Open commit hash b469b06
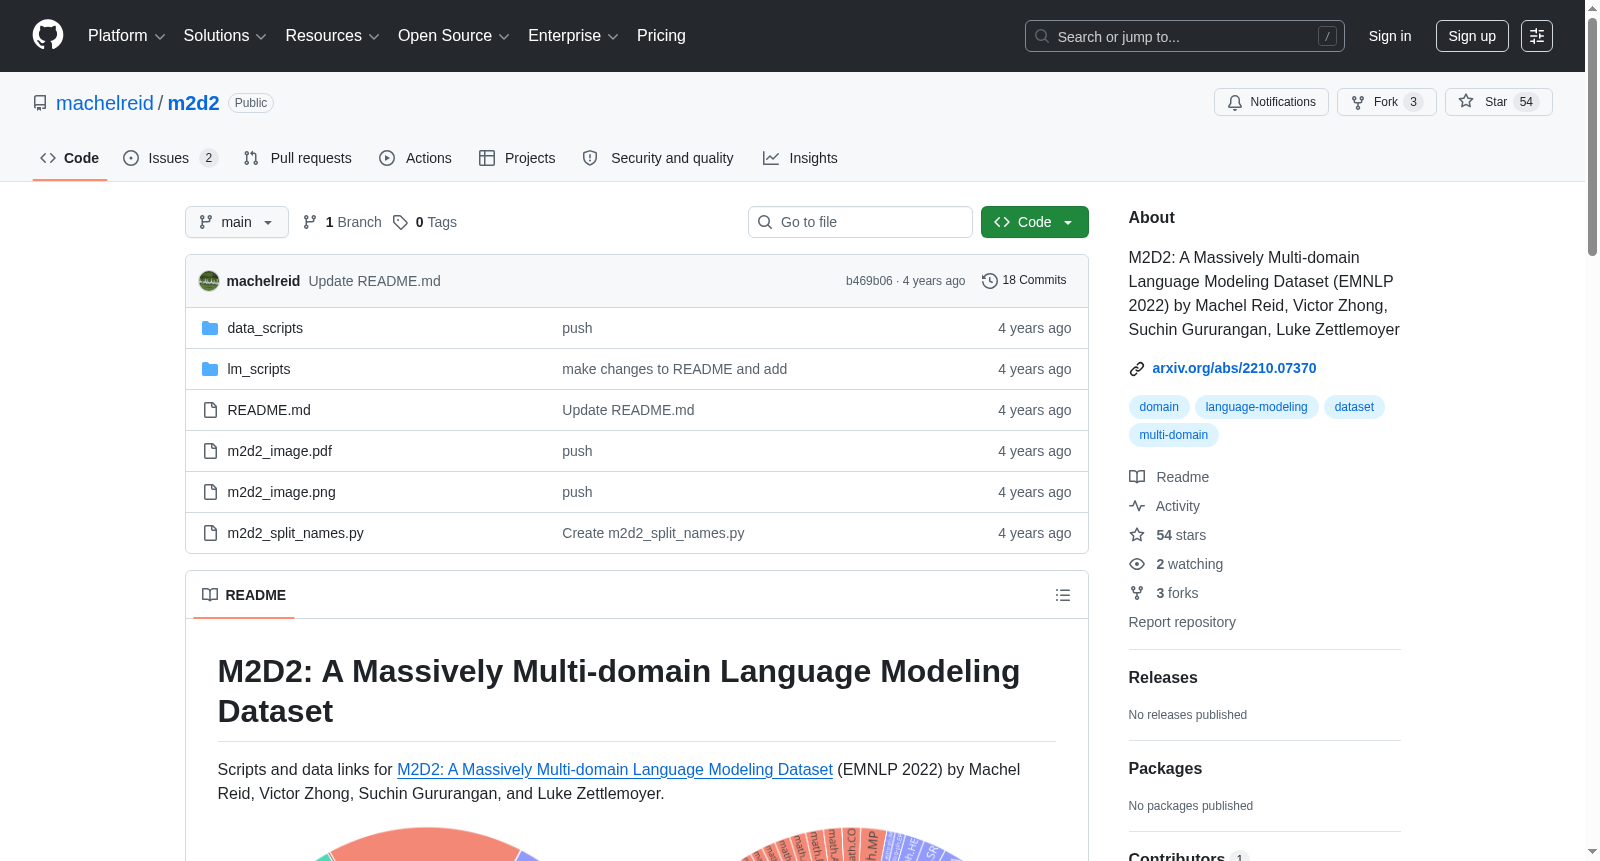1600x861 pixels. (869, 281)
